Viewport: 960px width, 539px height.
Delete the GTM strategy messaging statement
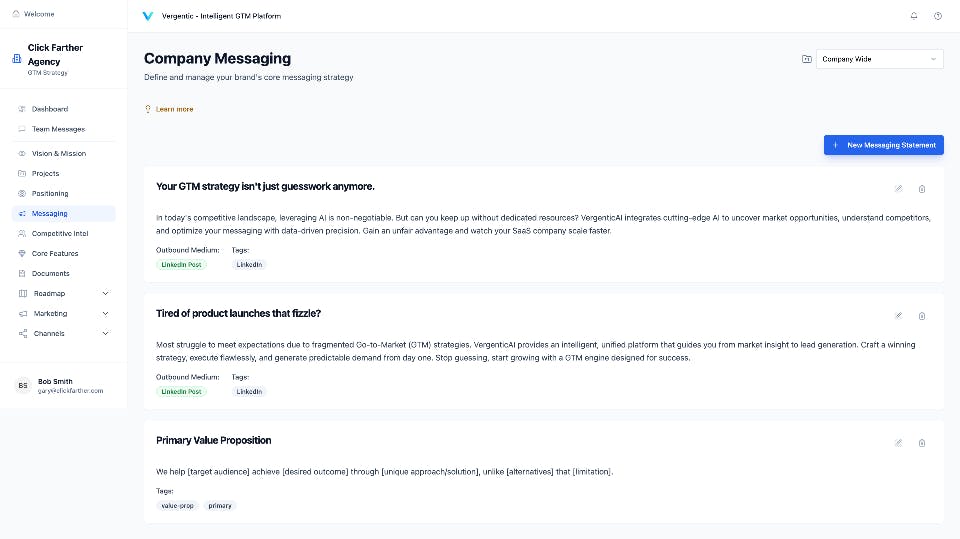pyautogui.click(x=922, y=188)
